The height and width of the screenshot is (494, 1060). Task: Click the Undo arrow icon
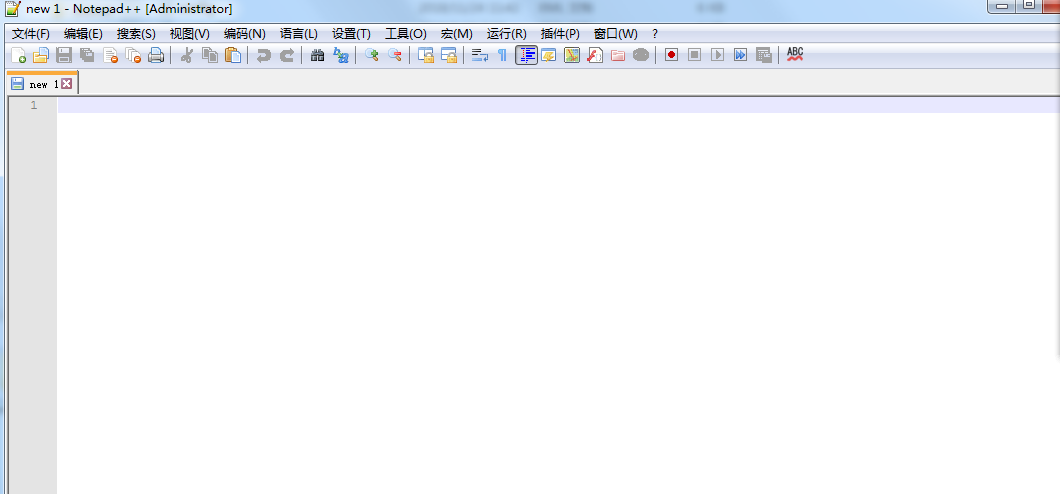[263, 55]
